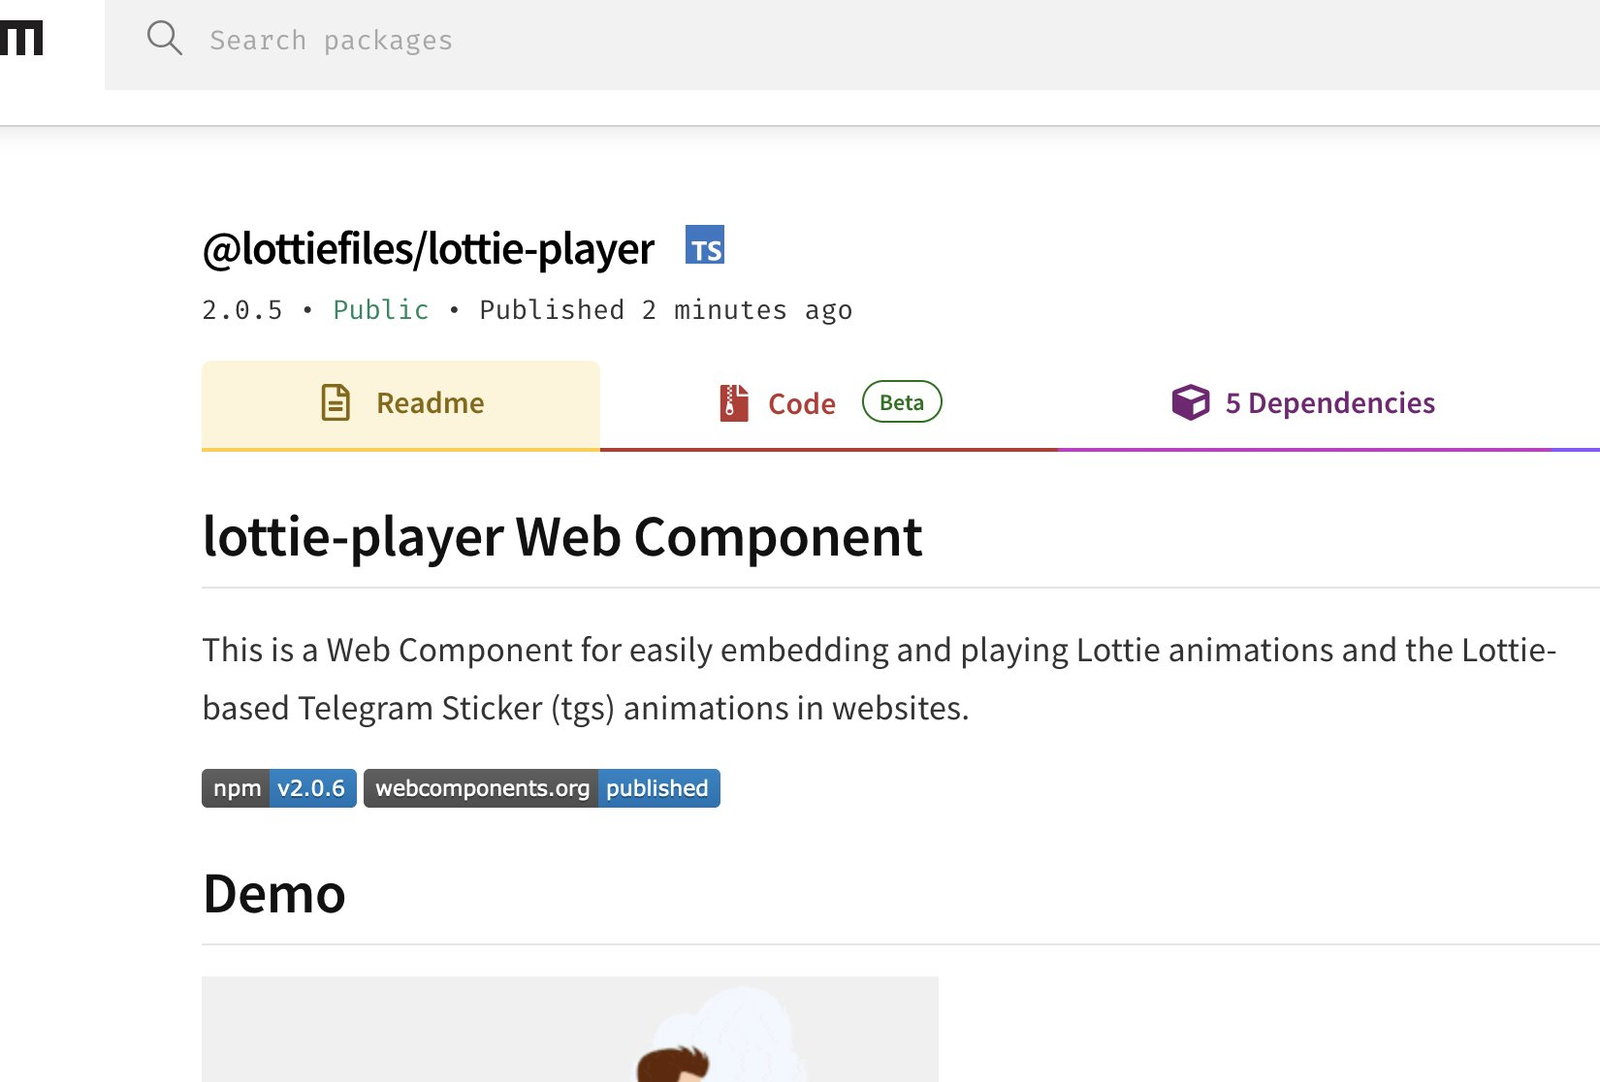The width and height of the screenshot is (1600, 1082).
Task: Open the Readme tab
Action: [401, 405]
